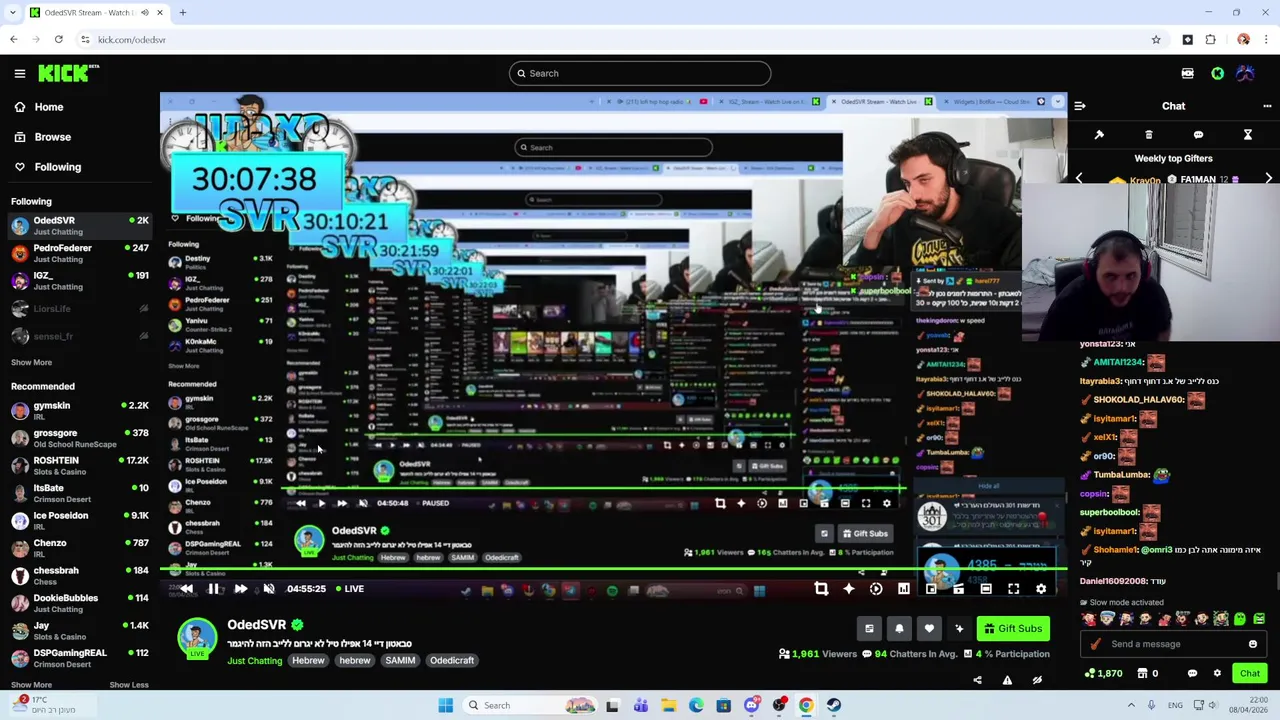Click the Kick logo
The width and height of the screenshot is (1280, 720).
[x=68, y=73]
